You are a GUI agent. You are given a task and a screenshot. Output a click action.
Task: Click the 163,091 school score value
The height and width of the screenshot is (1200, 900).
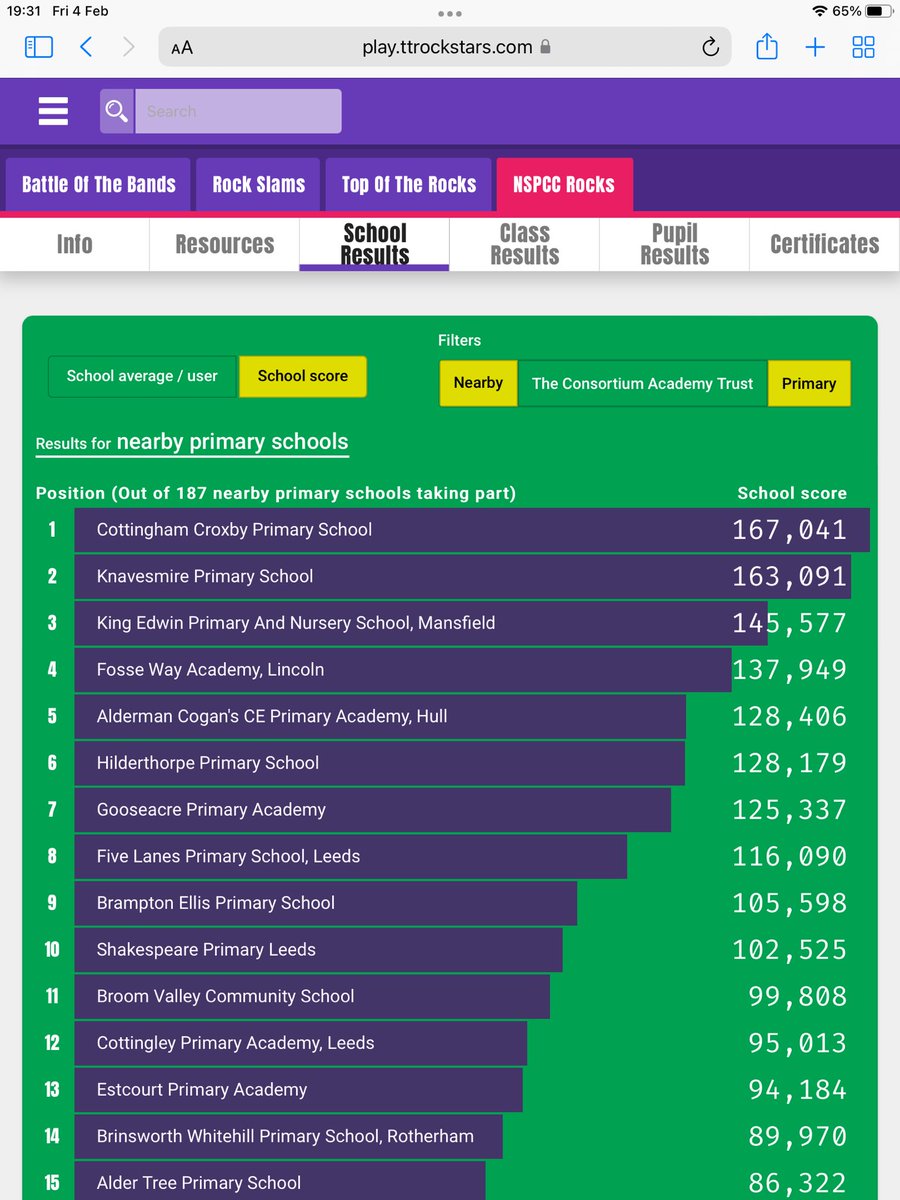click(x=789, y=576)
